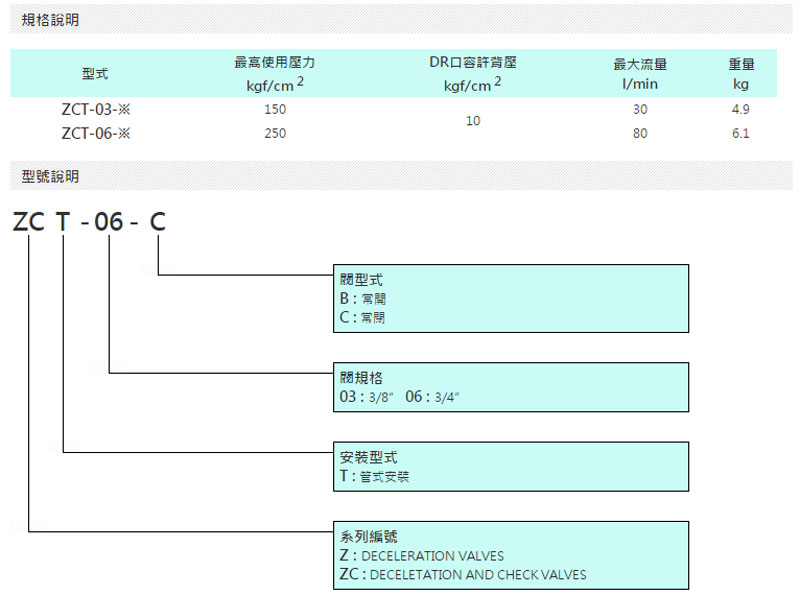Click the 安裝型式 description box

[x=511, y=466]
